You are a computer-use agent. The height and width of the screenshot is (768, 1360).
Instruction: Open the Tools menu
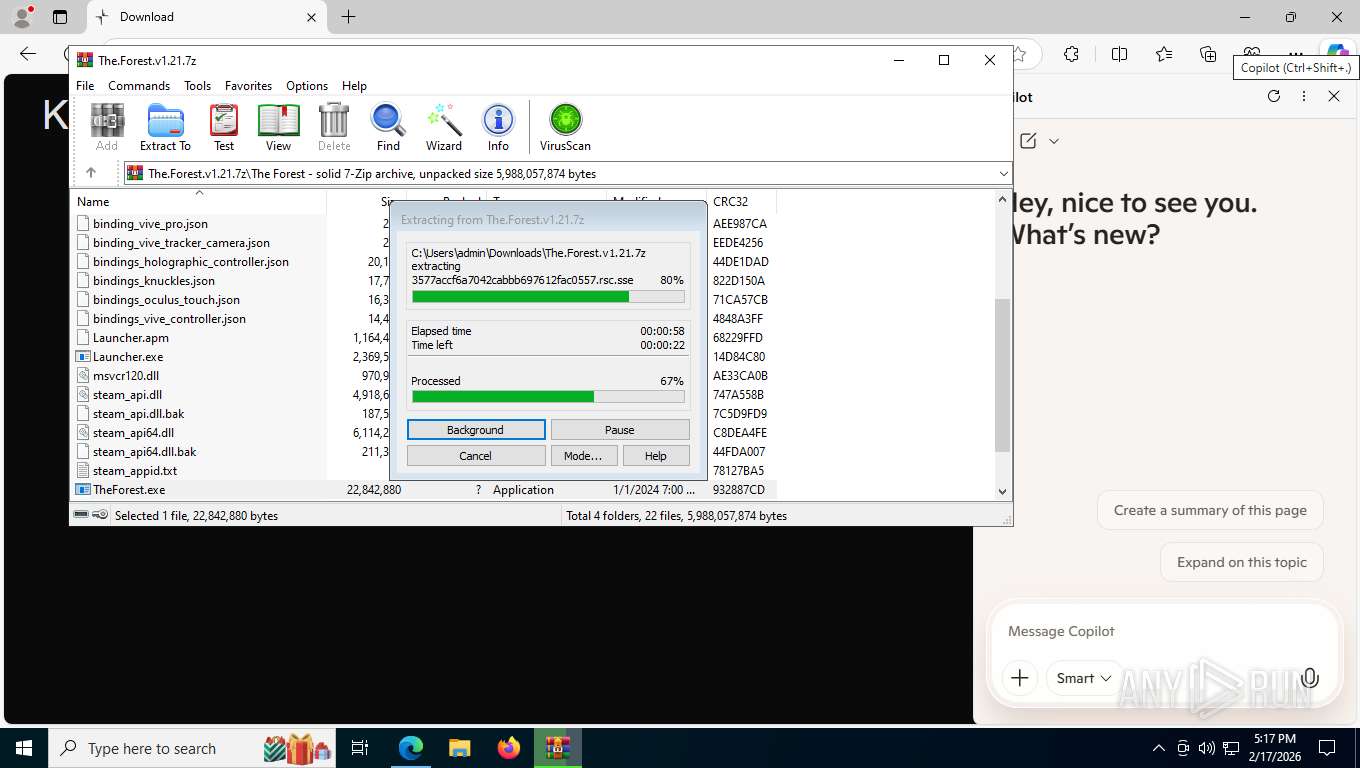coord(197,86)
